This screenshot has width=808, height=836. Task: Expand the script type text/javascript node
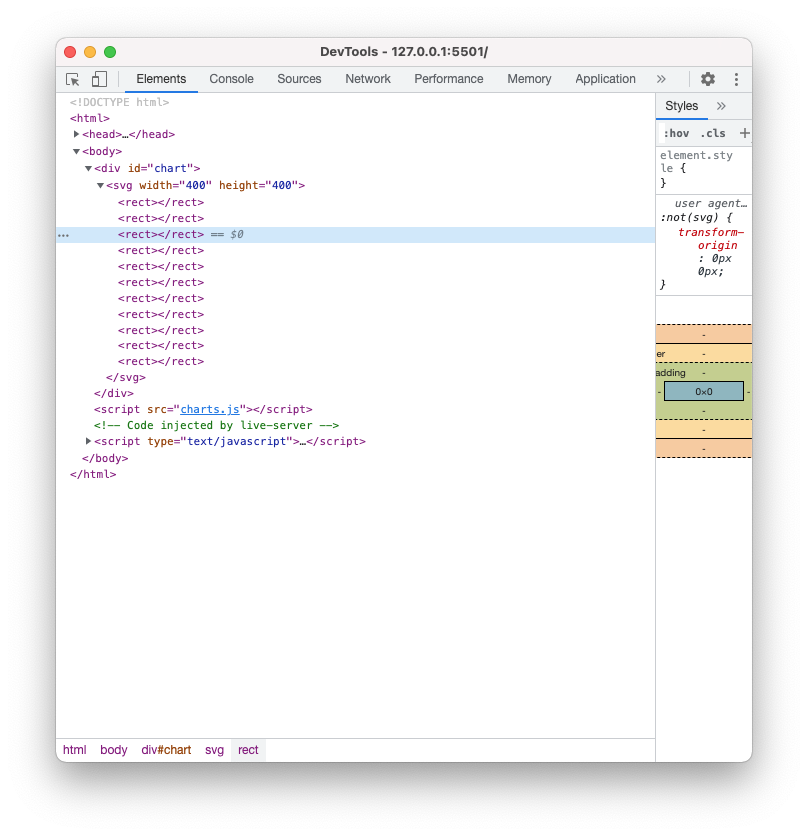tap(89, 441)
